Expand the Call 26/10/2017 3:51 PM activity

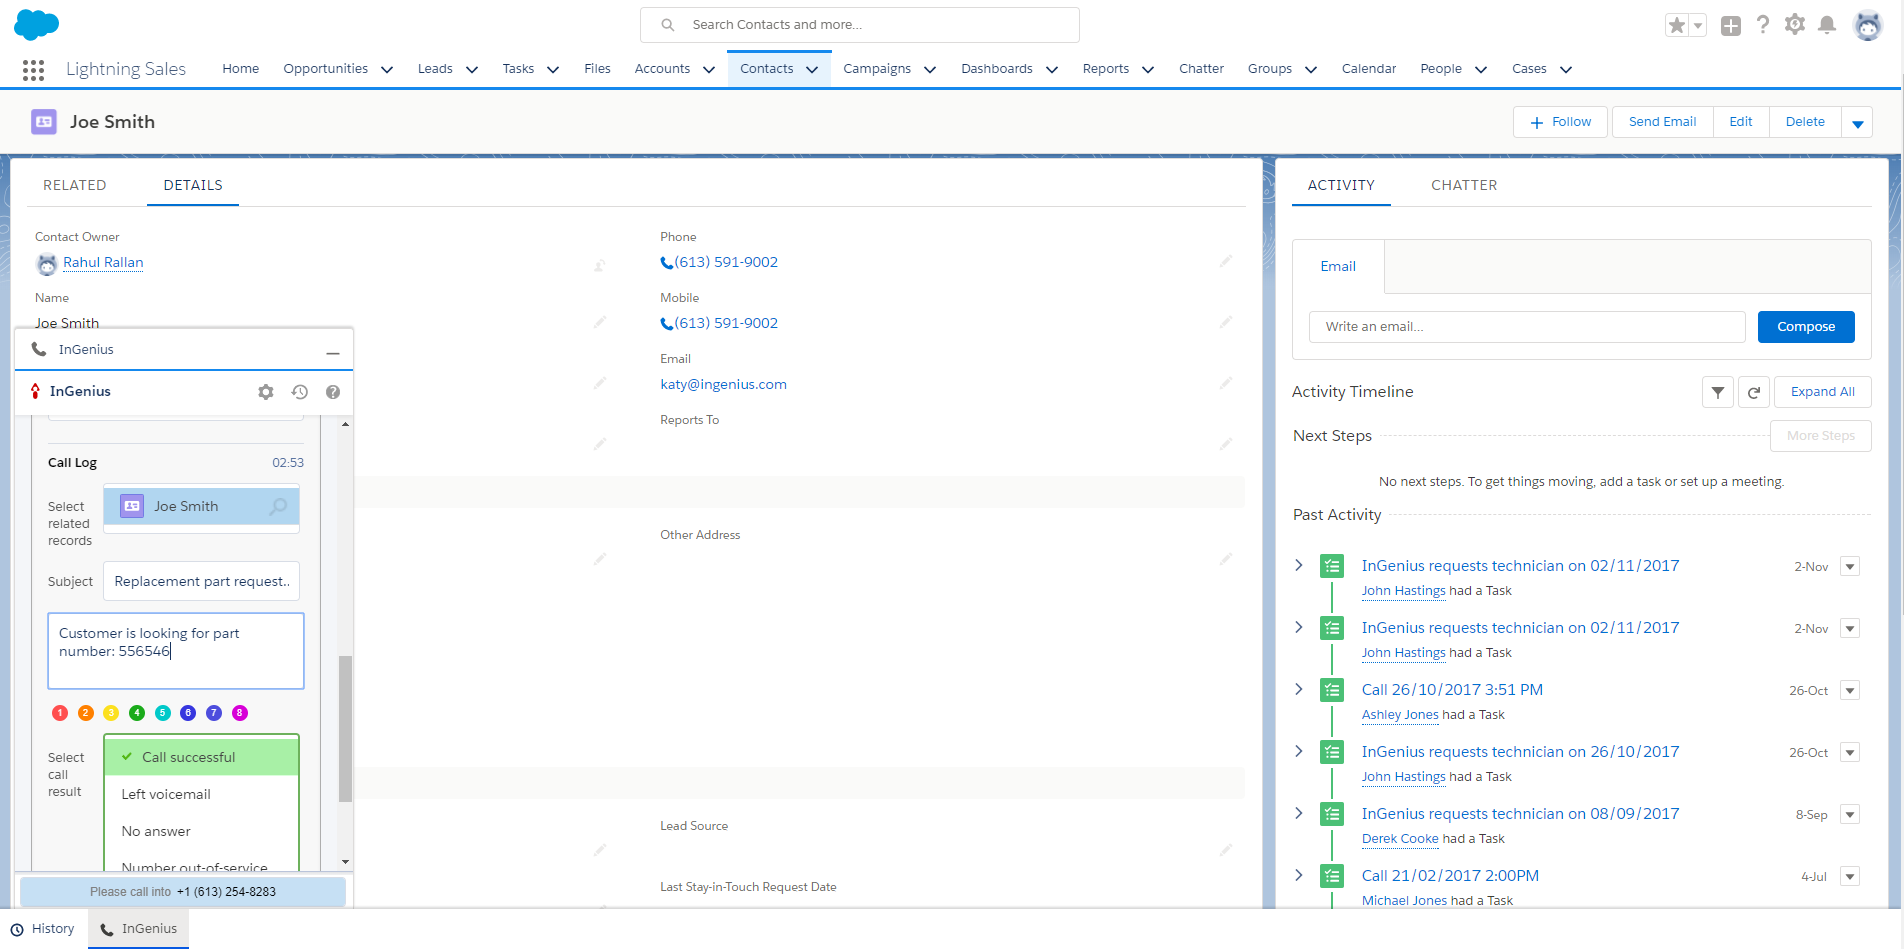tap(1299, 690)
